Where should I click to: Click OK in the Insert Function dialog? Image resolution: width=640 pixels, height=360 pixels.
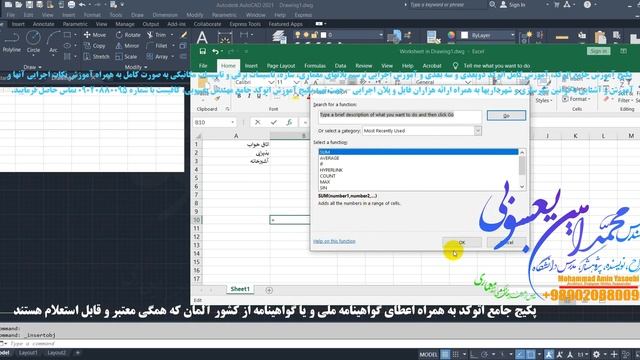click(x=462, y=242)
